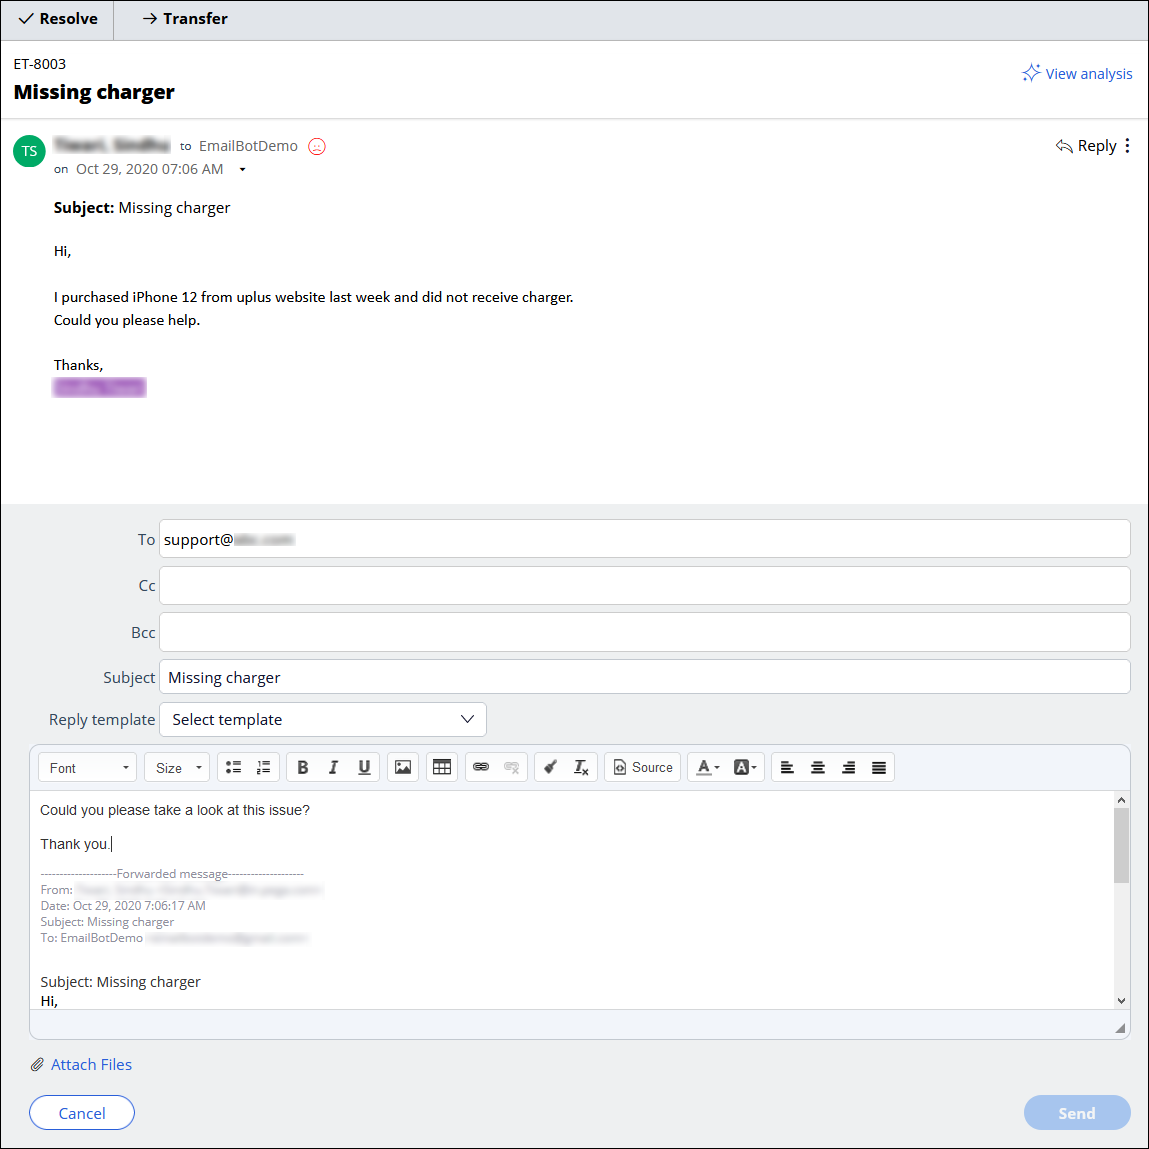The width and height of the screenshot is (1149, 1149).
Task: Insert a table in the message
Action: click(x=442, y=767)
